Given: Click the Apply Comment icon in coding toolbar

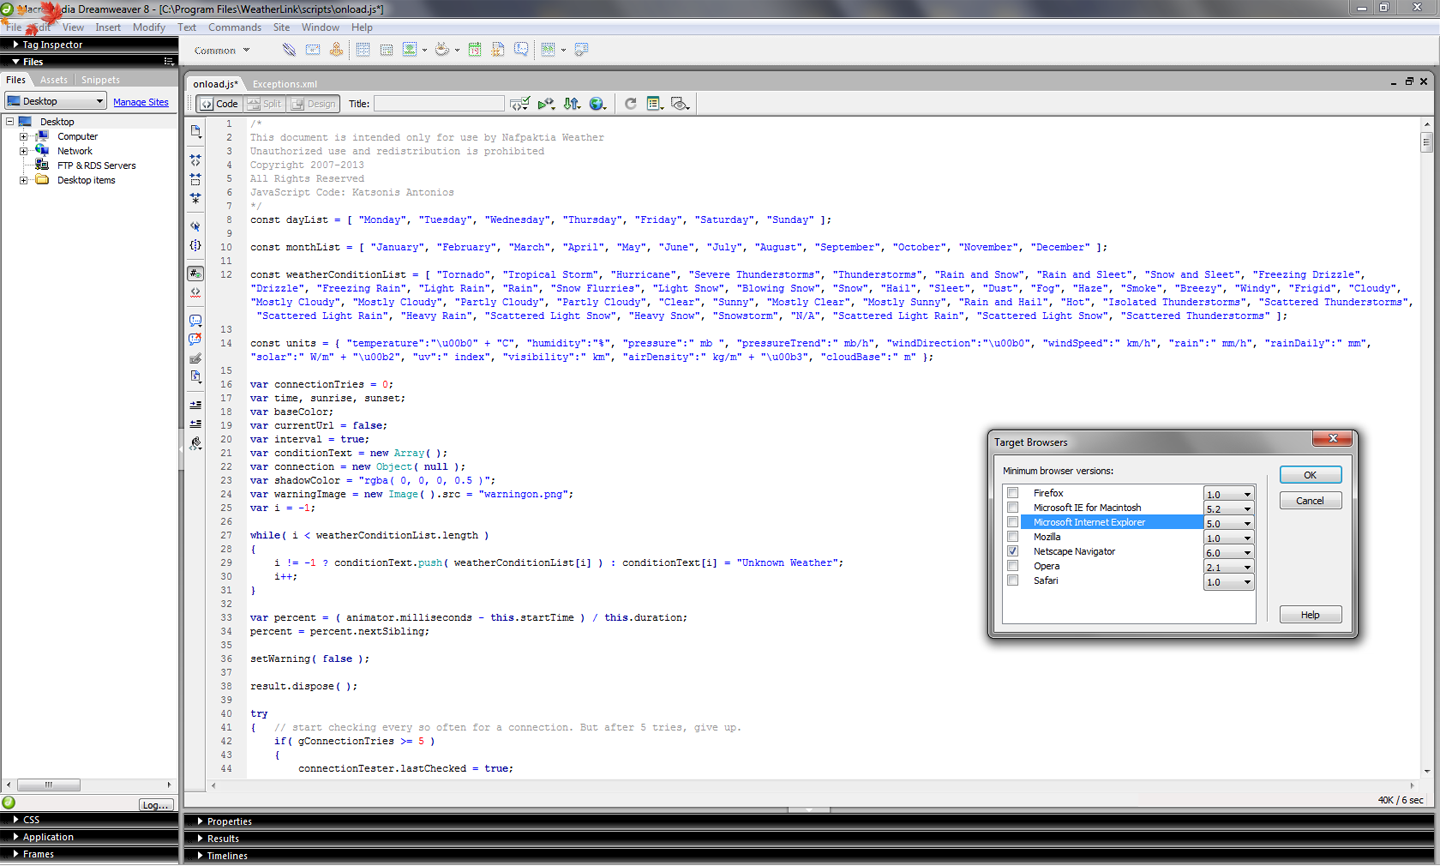Looking at the screenshot, I should [x=195, y=321].
